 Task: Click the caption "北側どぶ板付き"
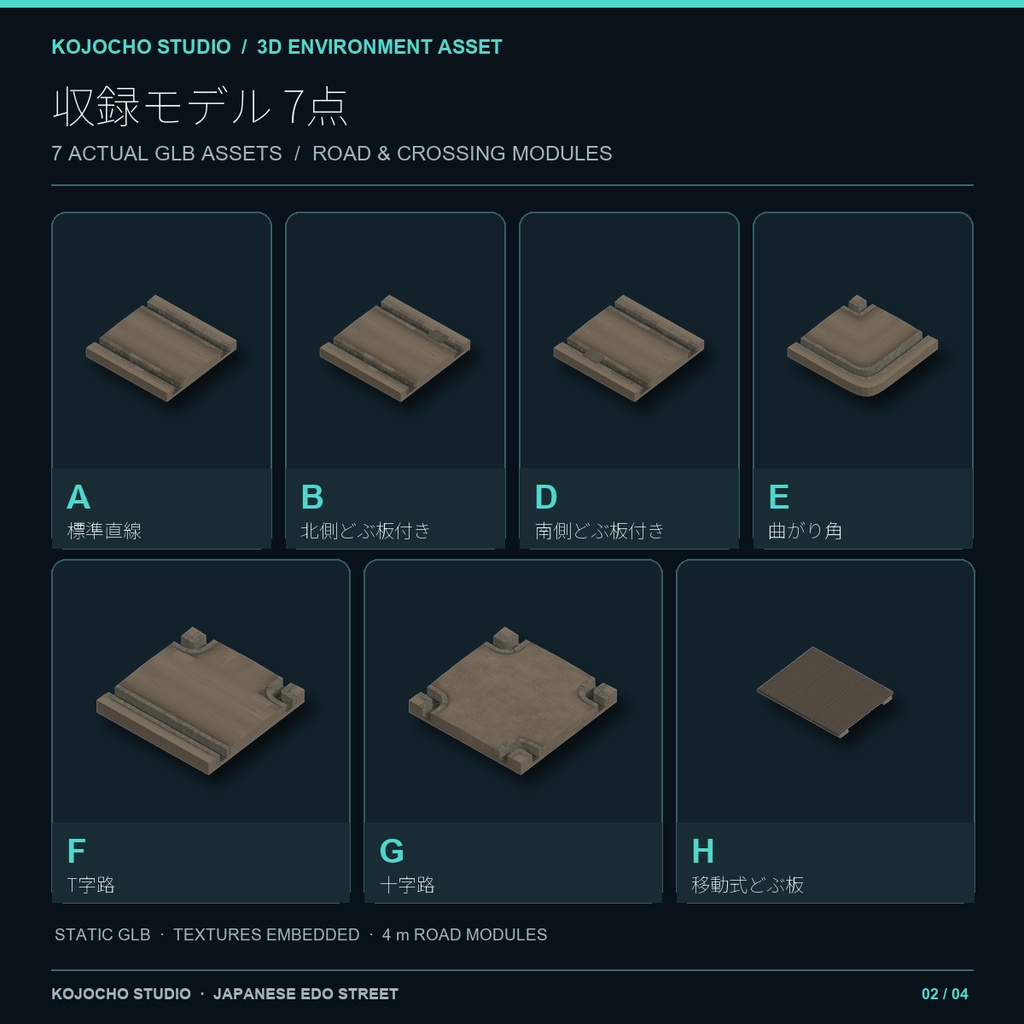click(366, 531)
